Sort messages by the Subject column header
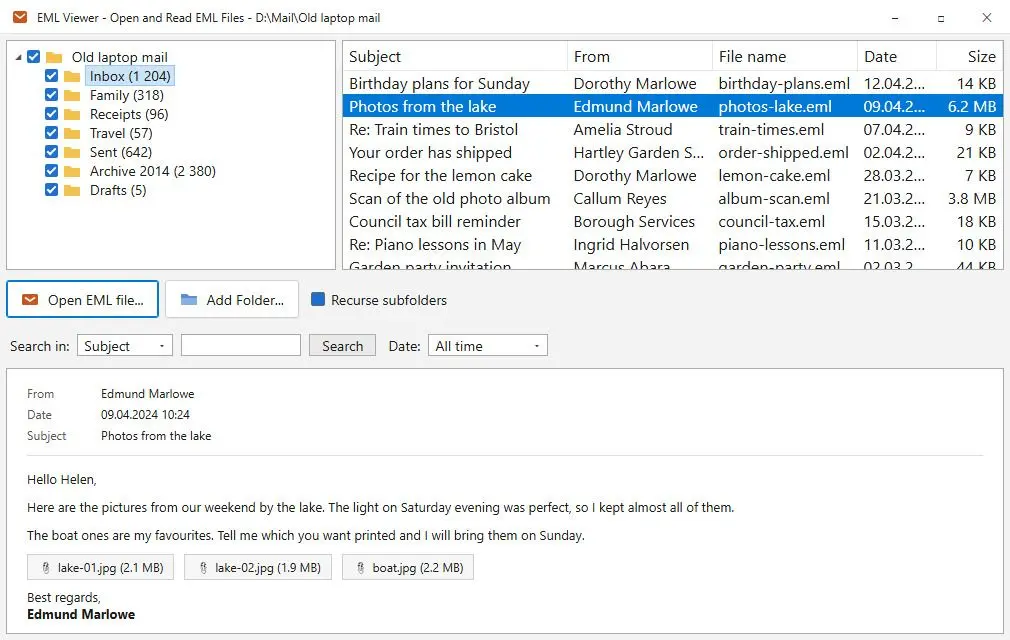 455,57
